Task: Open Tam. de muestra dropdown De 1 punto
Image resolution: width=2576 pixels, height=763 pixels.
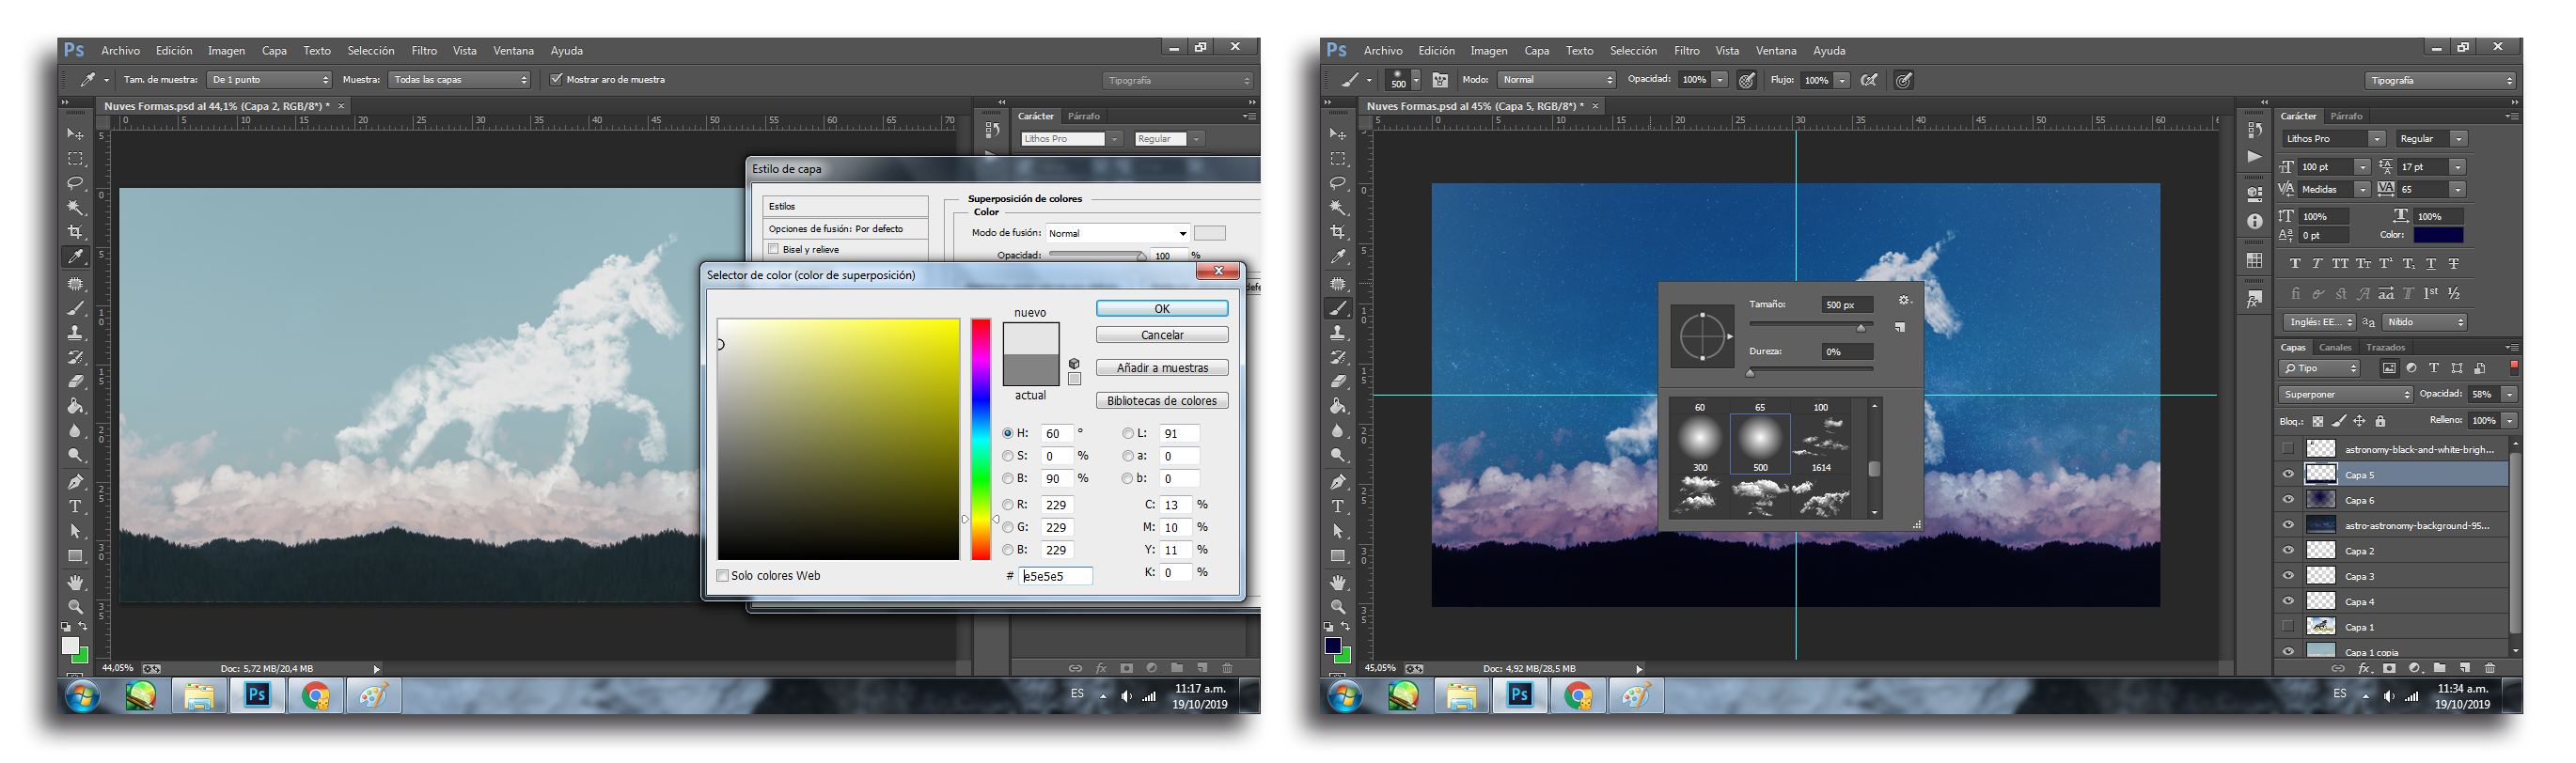Action: (x=269, y=79)
